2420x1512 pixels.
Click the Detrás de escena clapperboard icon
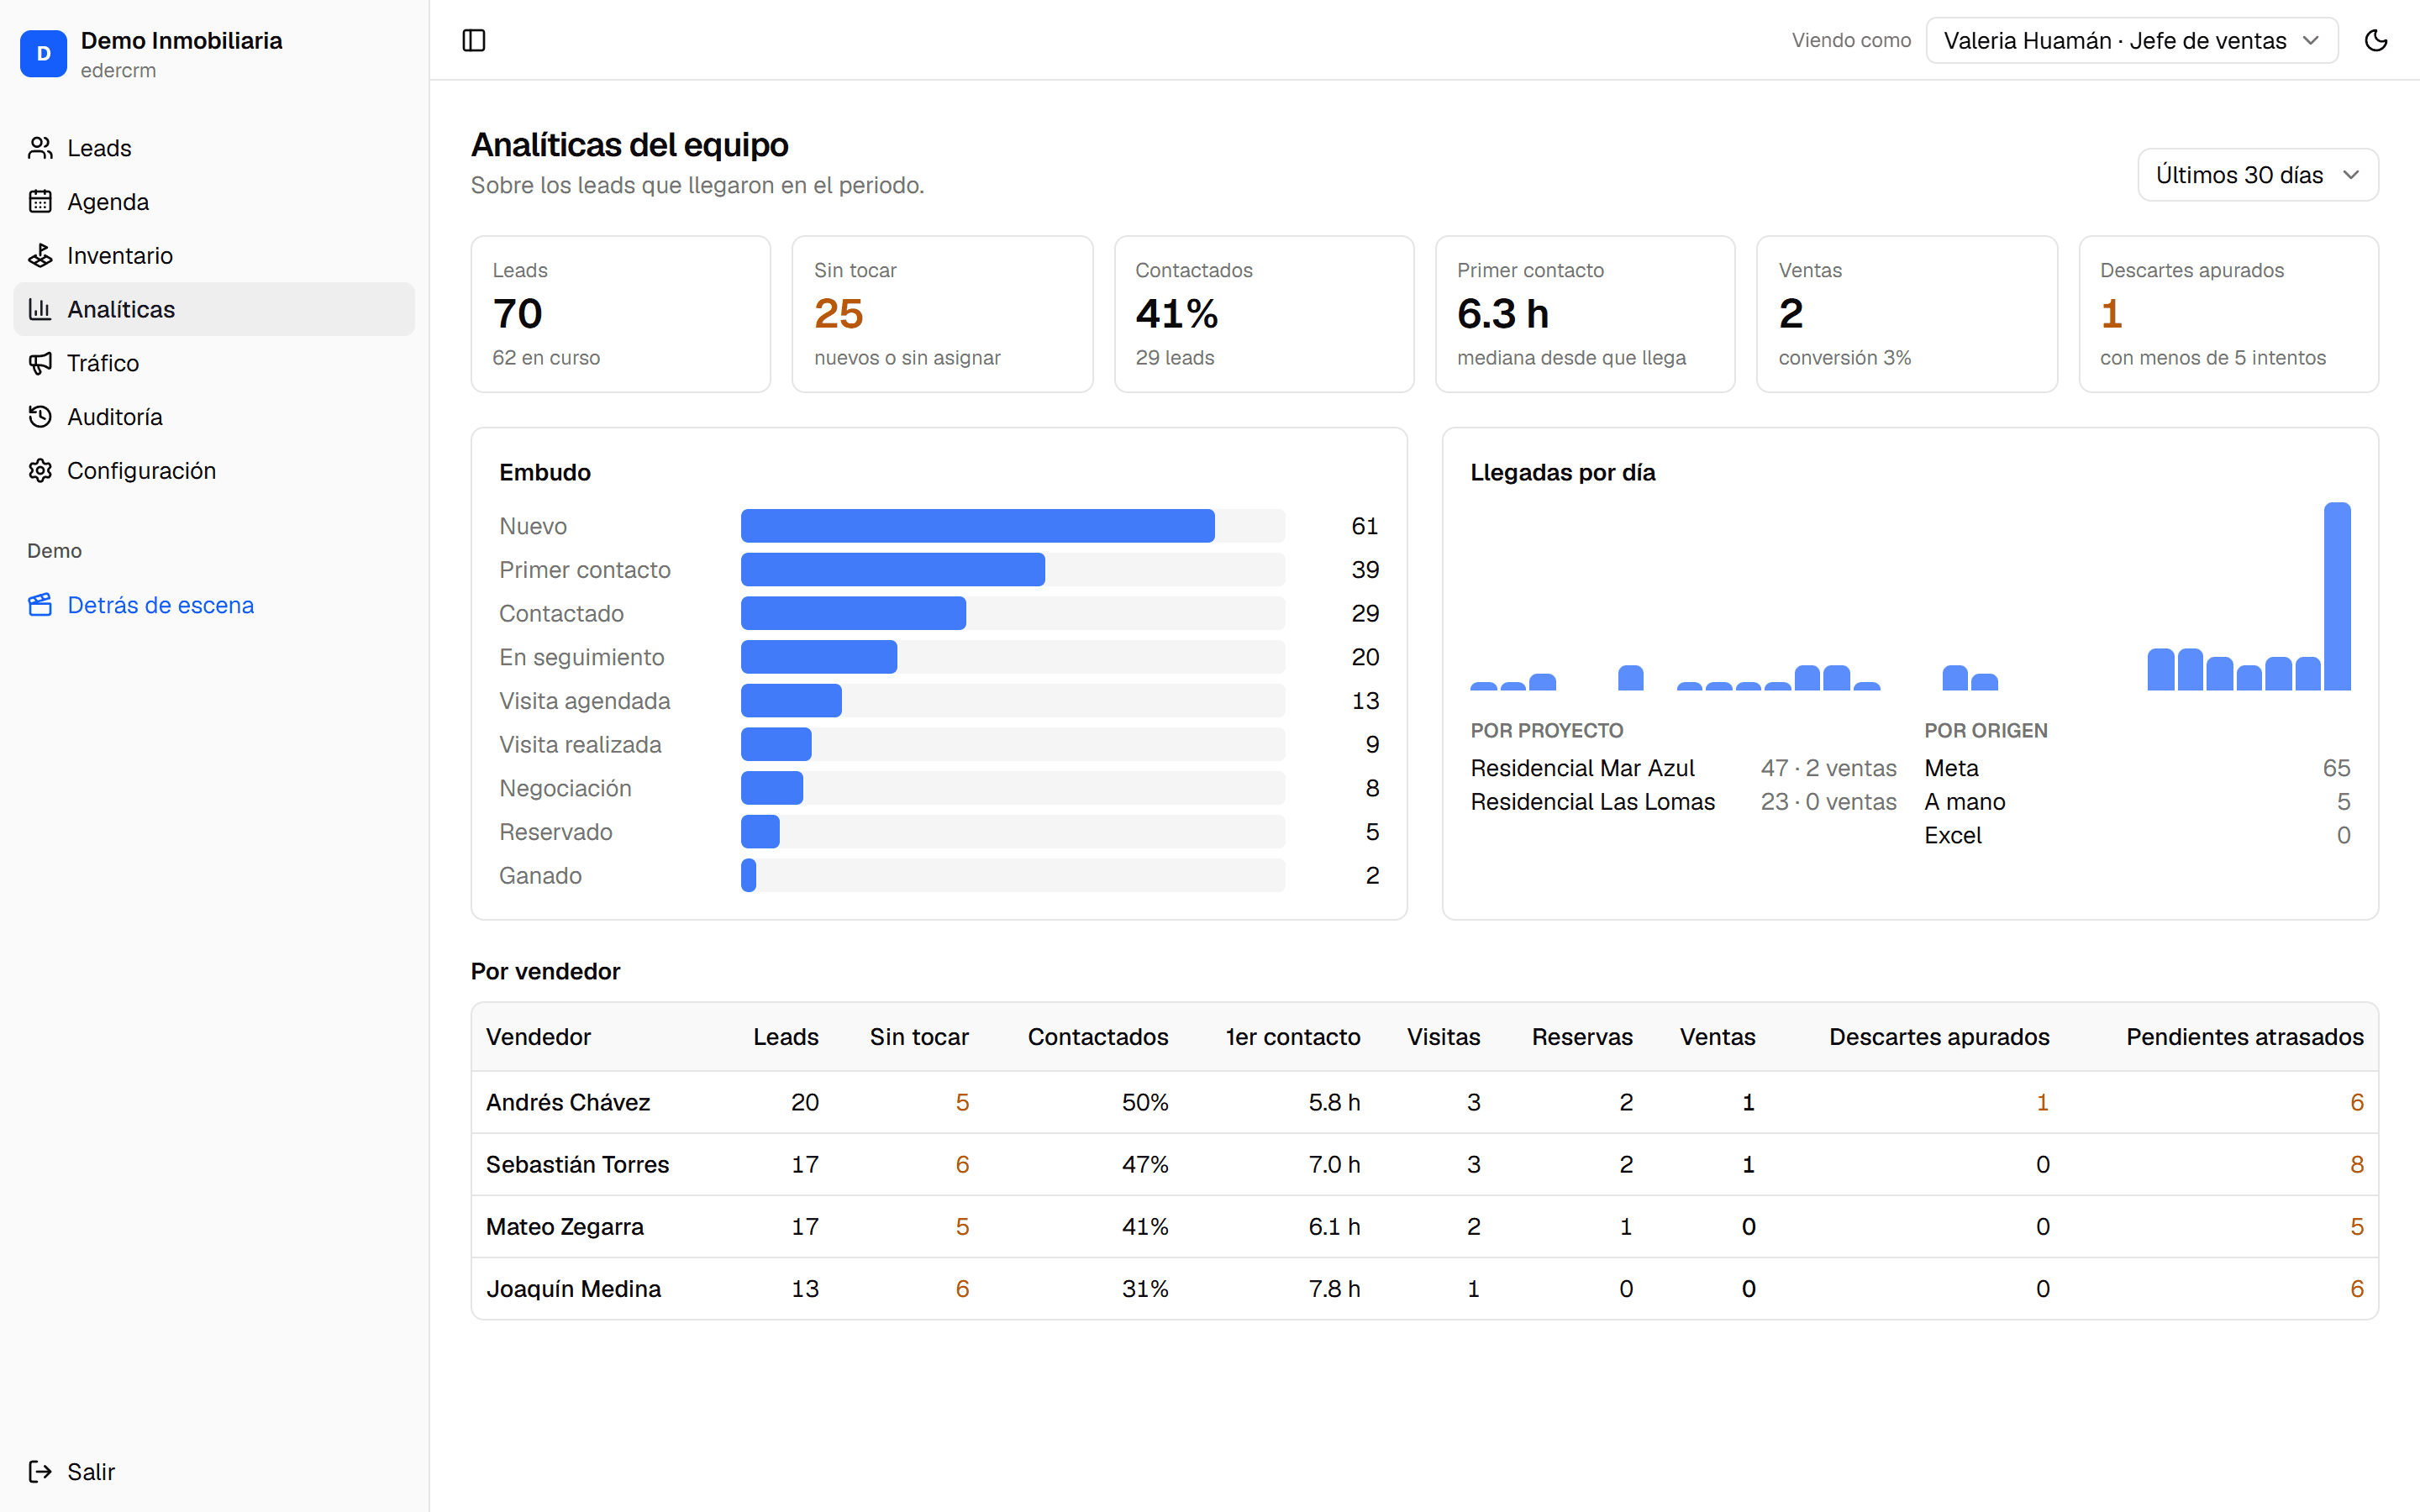40,605
